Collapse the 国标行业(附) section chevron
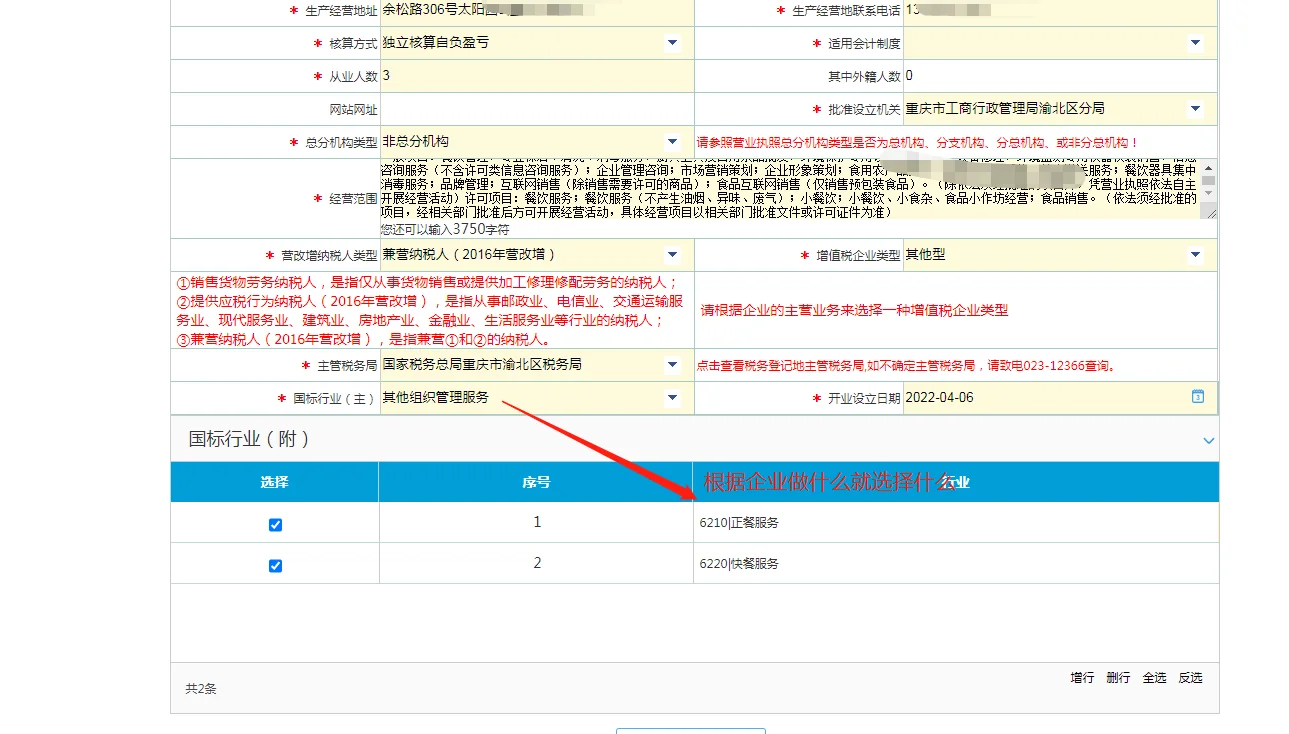This screenshot has width=1289, height=734. click(1208, 441)
